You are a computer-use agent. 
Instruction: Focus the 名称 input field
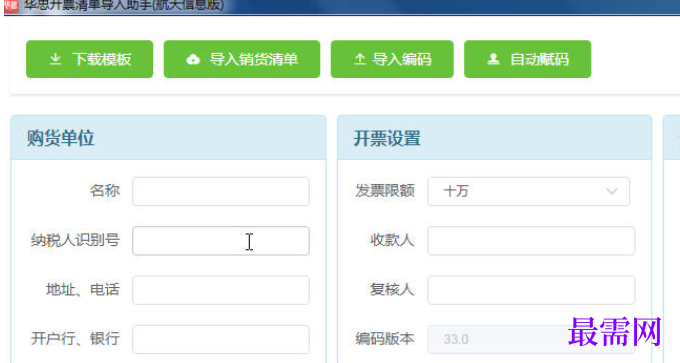tap(221, 191)
